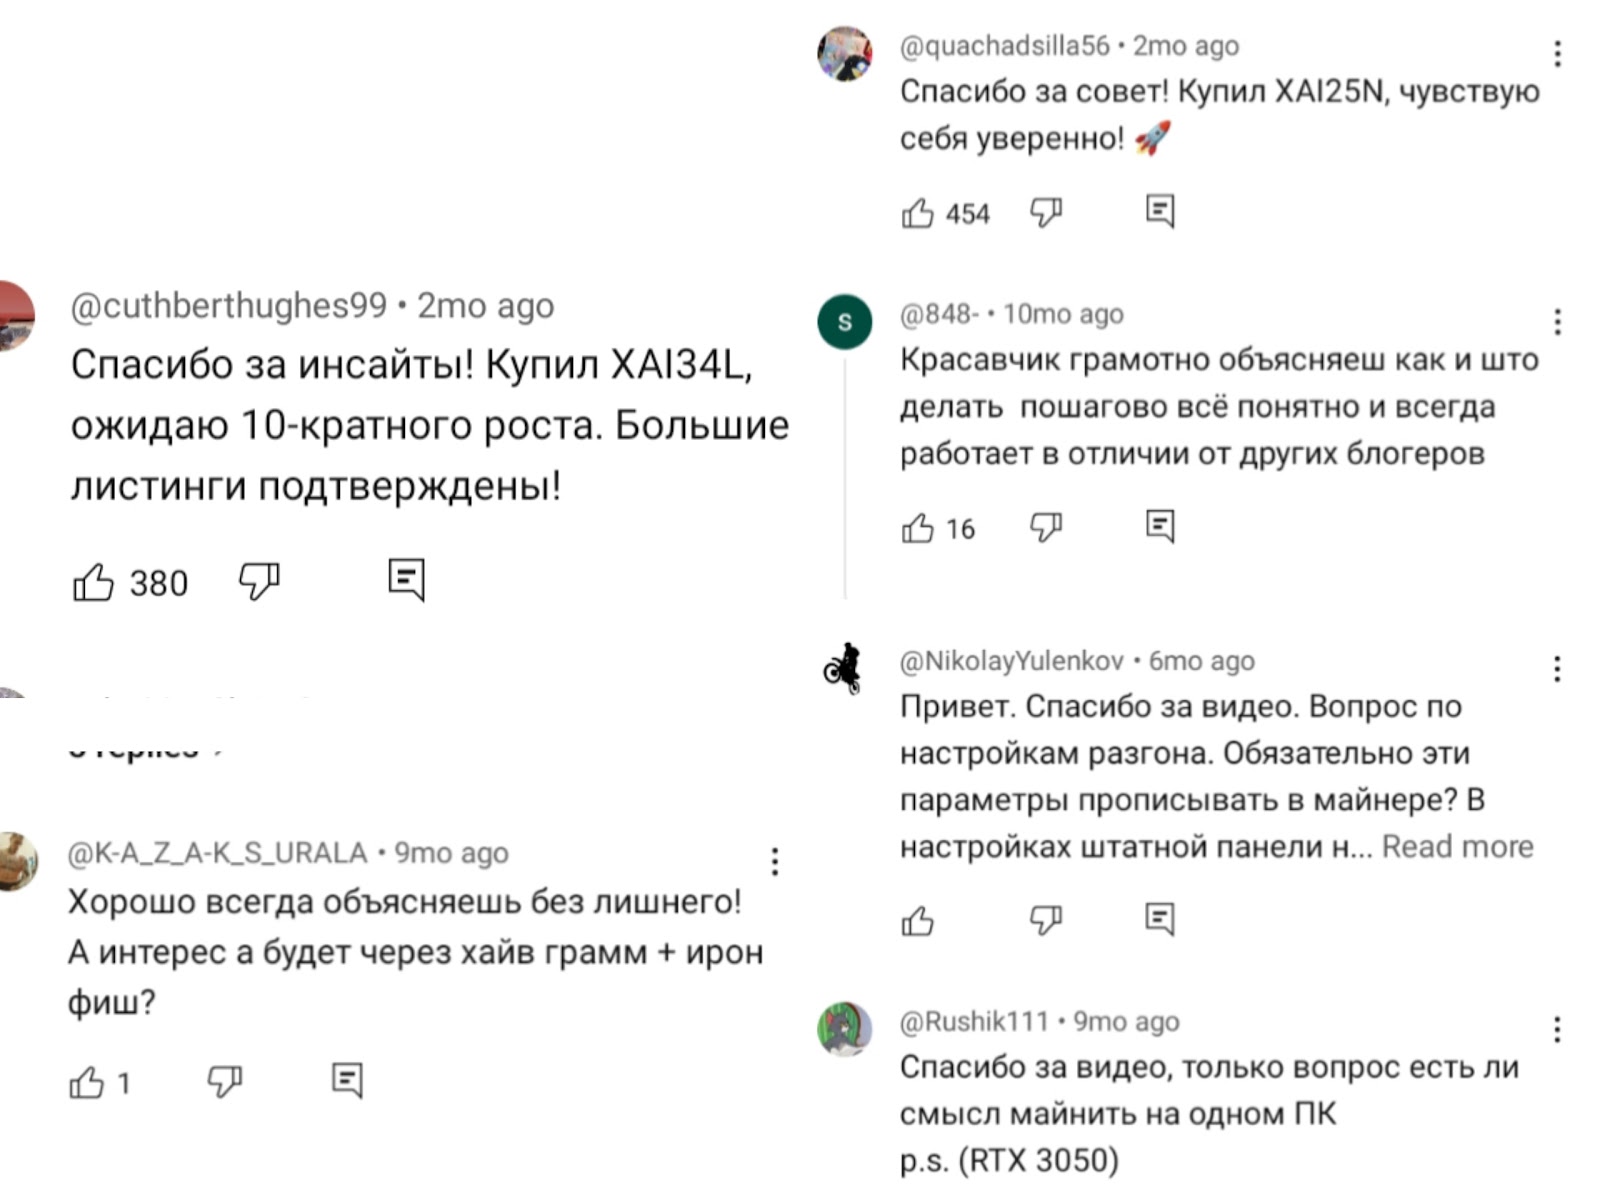This screenshot has width=1600, height=1200.
Task: Reply to the @quachadsilla56 comment
Action: tap(1160, 212)
